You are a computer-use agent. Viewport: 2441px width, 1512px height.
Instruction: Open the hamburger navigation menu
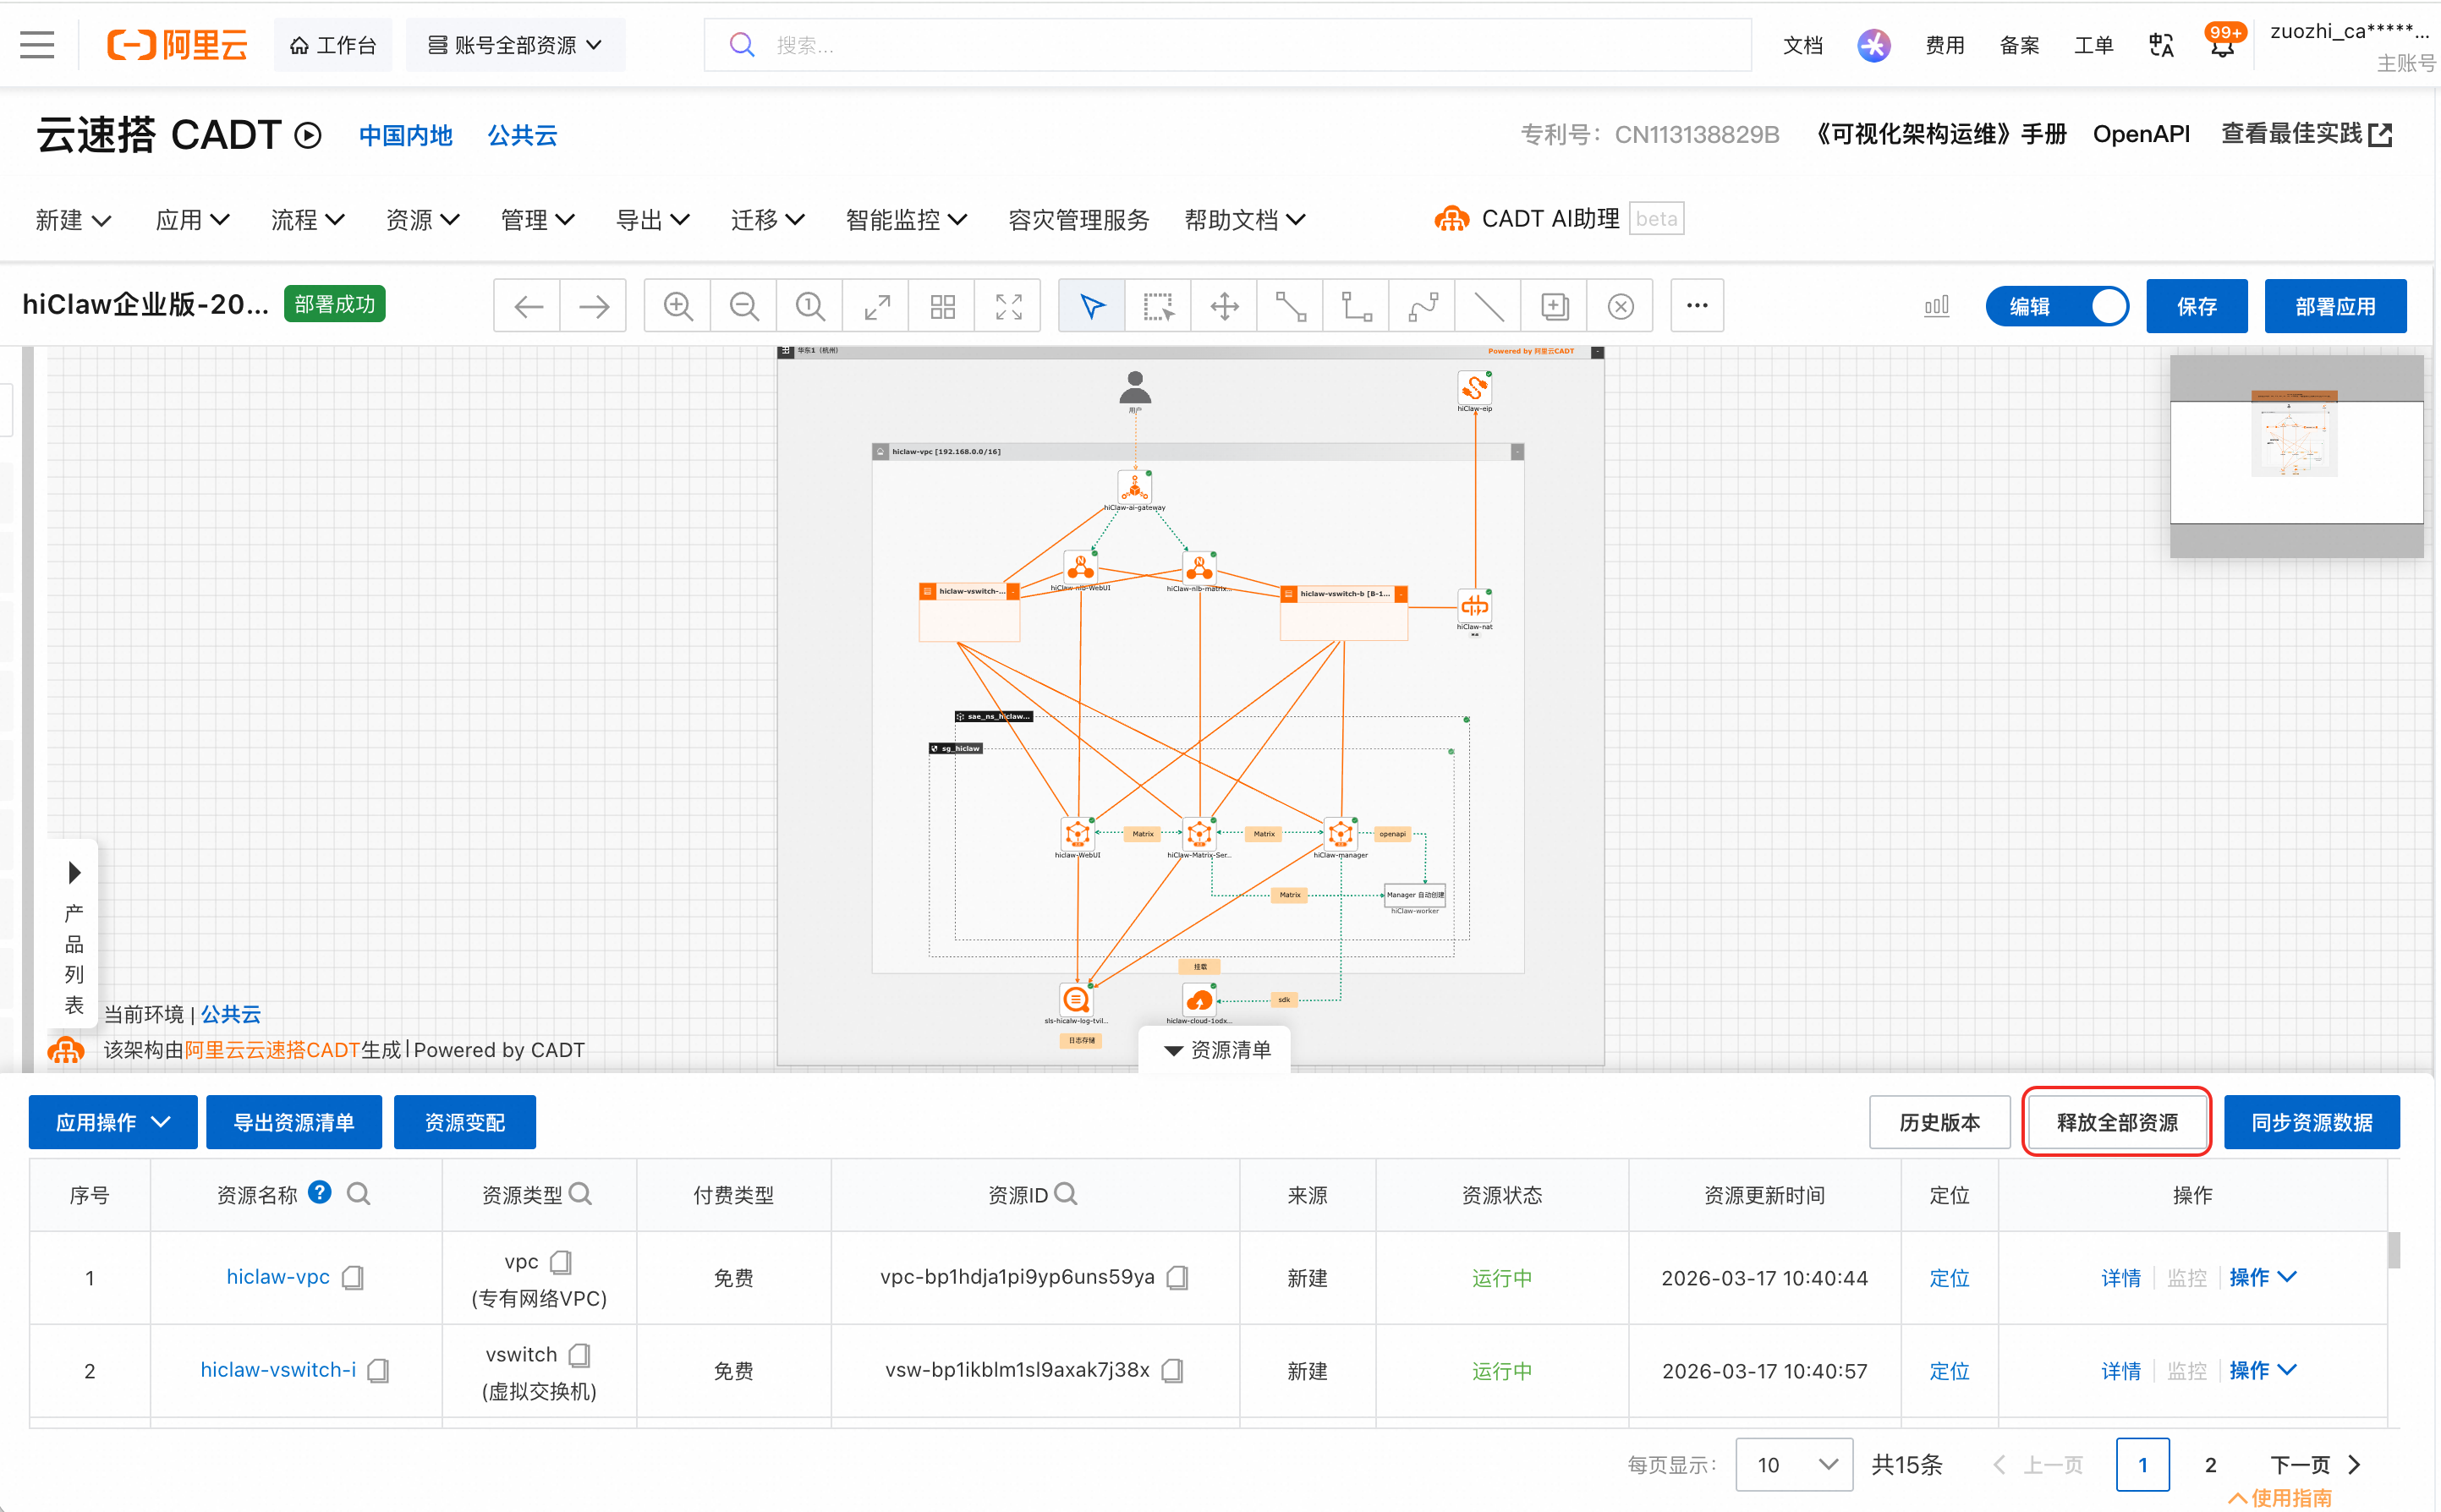pyautogui.click(x=37, y=45)
